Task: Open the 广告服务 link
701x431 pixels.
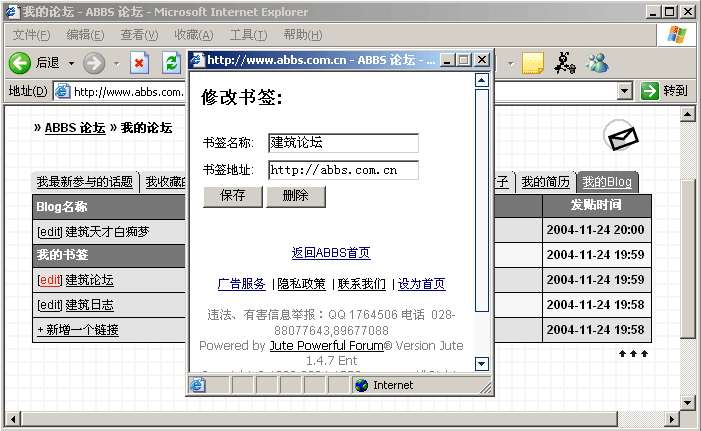Action: pos(241,283)
